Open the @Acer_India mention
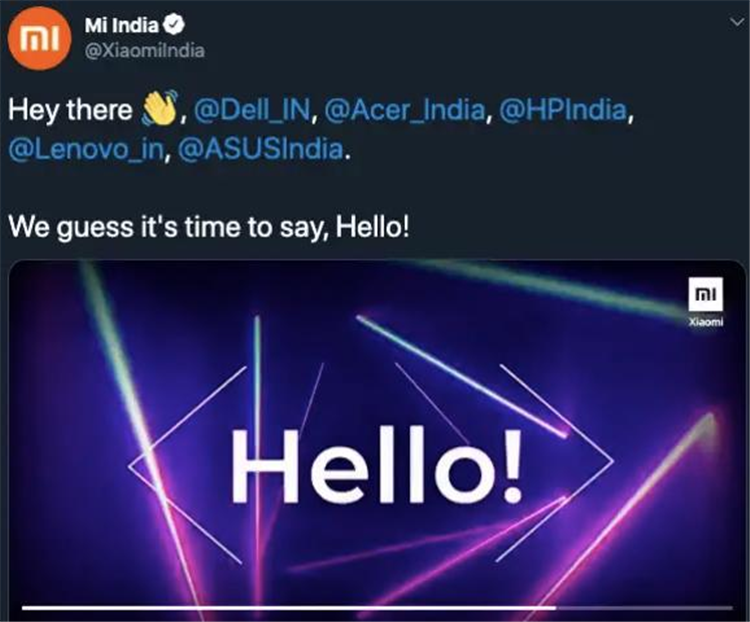Viewport: 750px width, 622px height. coord(405,110)
